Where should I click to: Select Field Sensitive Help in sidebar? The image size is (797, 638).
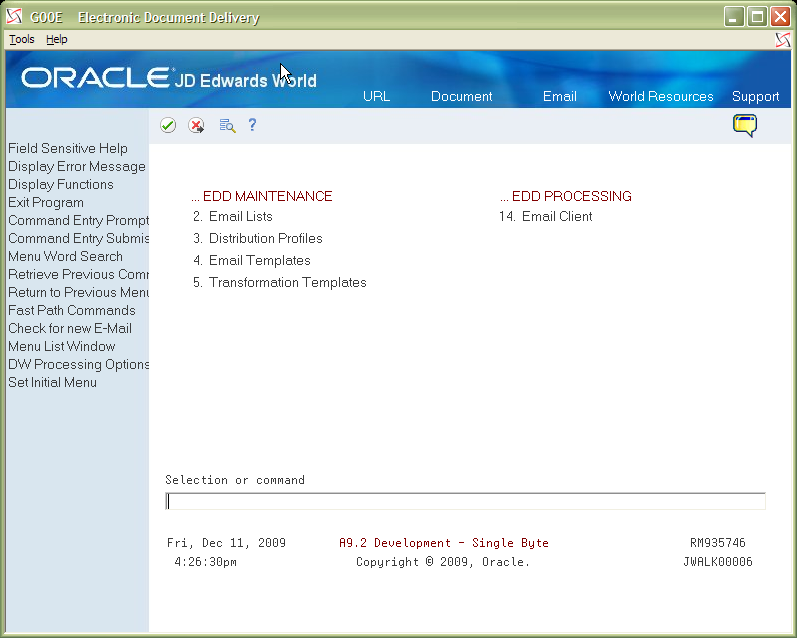click(x=68, y=148)
